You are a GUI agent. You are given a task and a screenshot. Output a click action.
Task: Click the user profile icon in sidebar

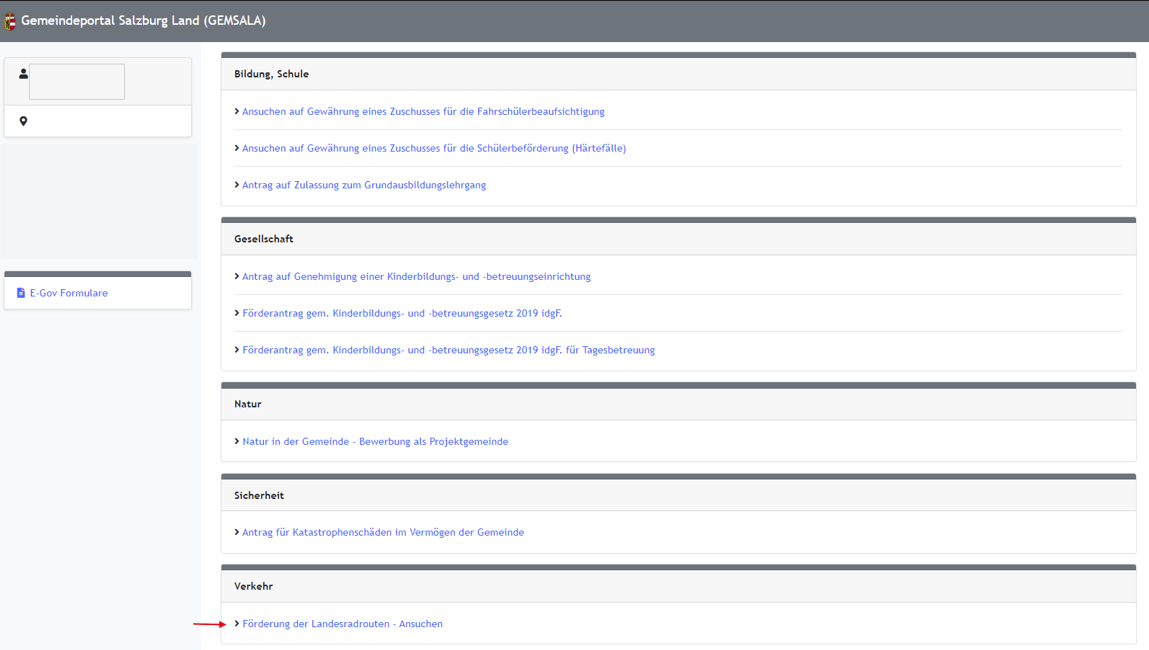(23, 74)
